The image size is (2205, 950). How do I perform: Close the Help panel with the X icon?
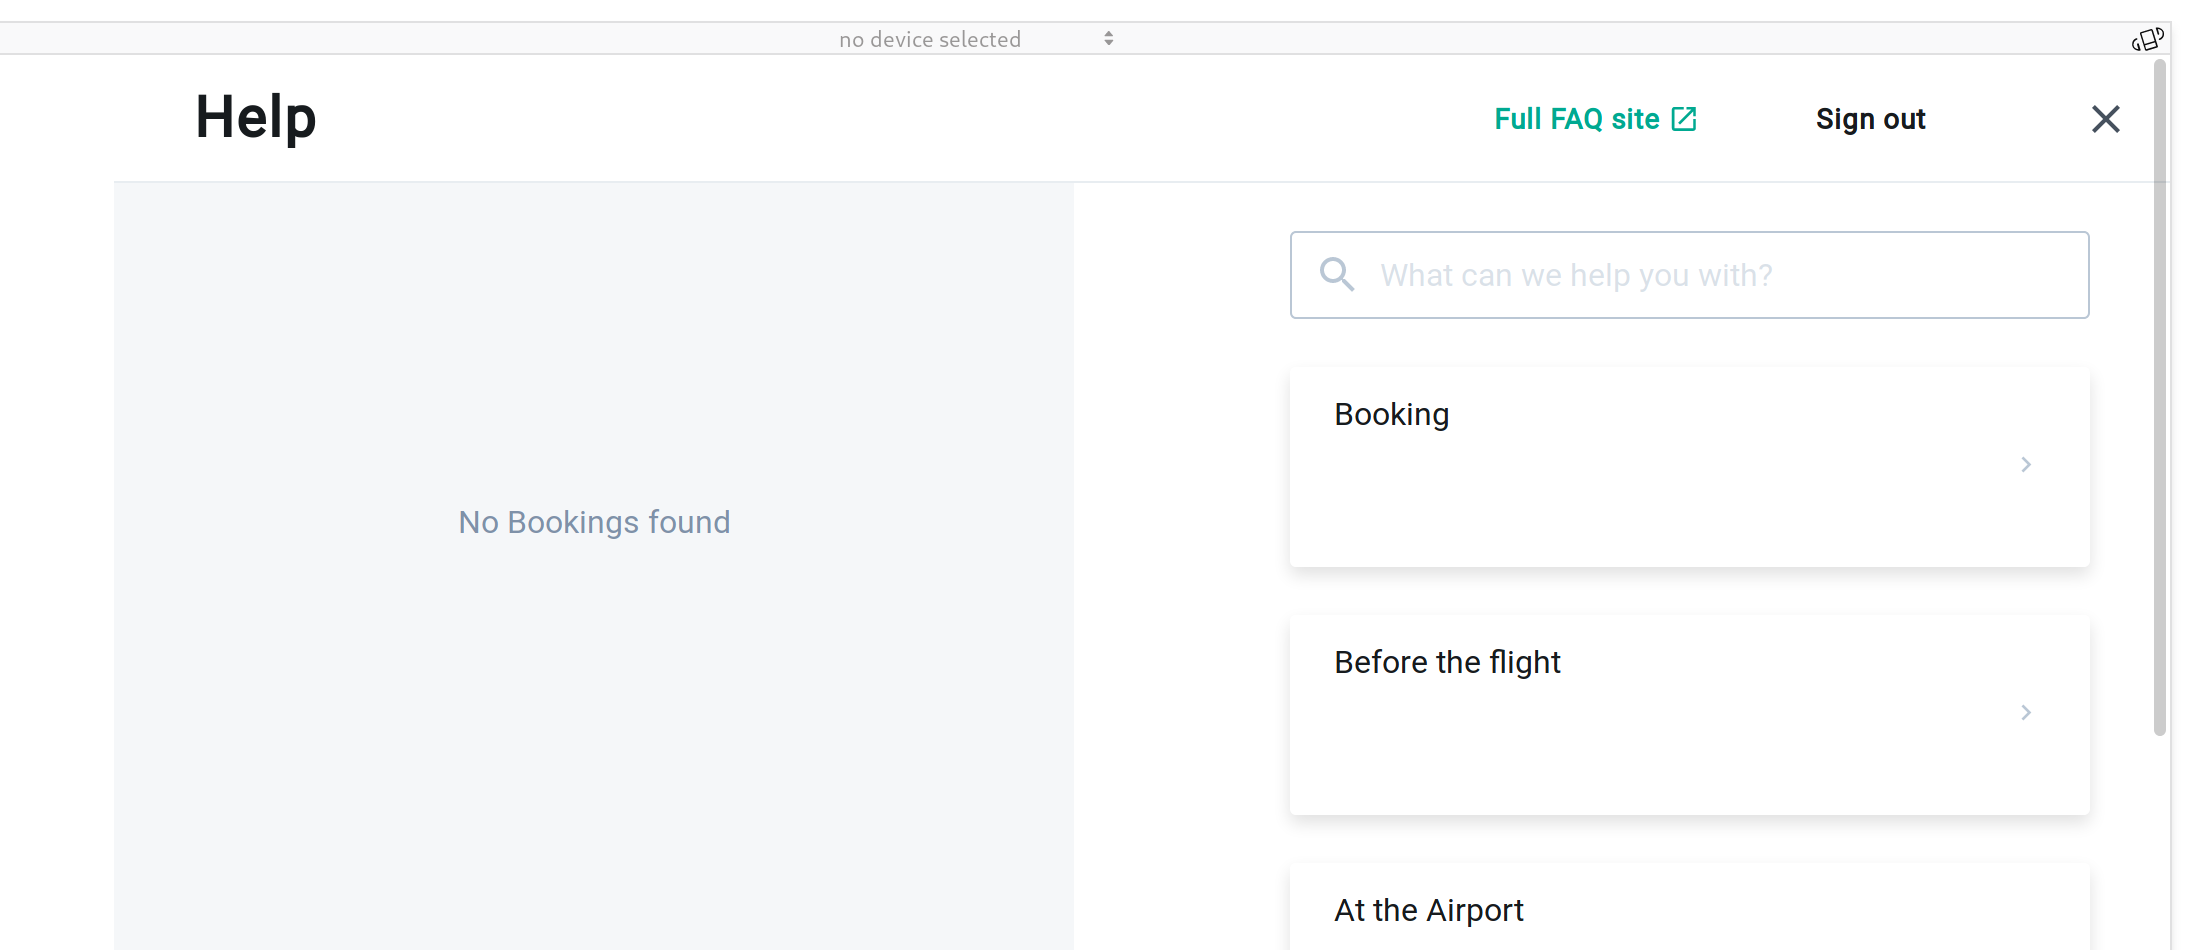(x=2106, y=118)
